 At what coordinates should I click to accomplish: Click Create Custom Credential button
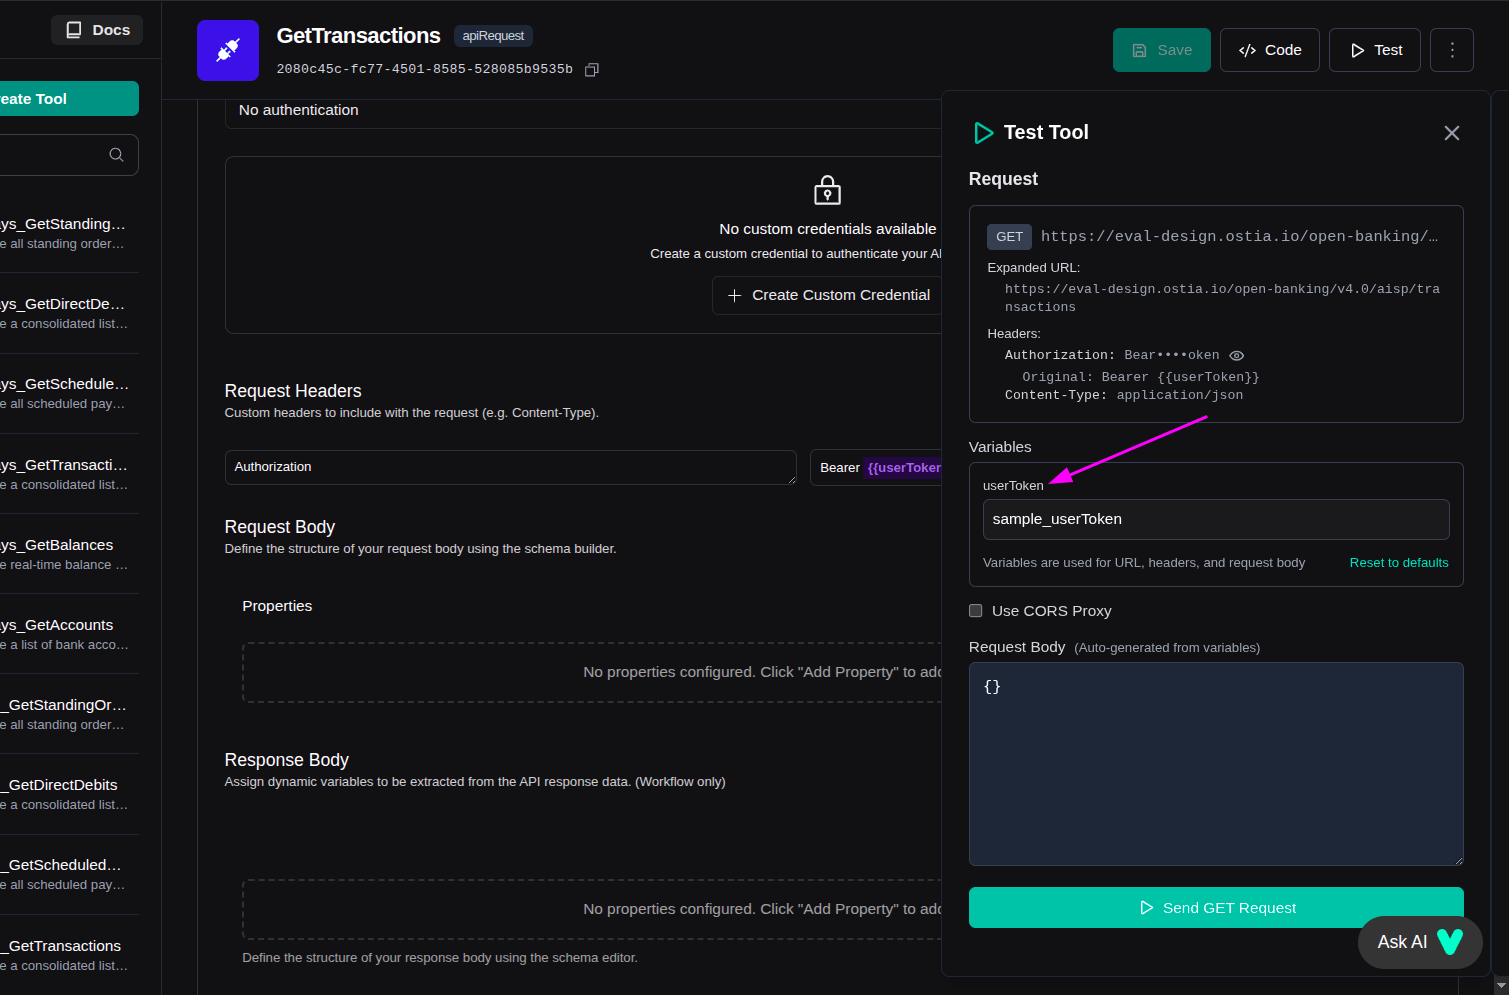pyautogui.click(x=828, y=295)
